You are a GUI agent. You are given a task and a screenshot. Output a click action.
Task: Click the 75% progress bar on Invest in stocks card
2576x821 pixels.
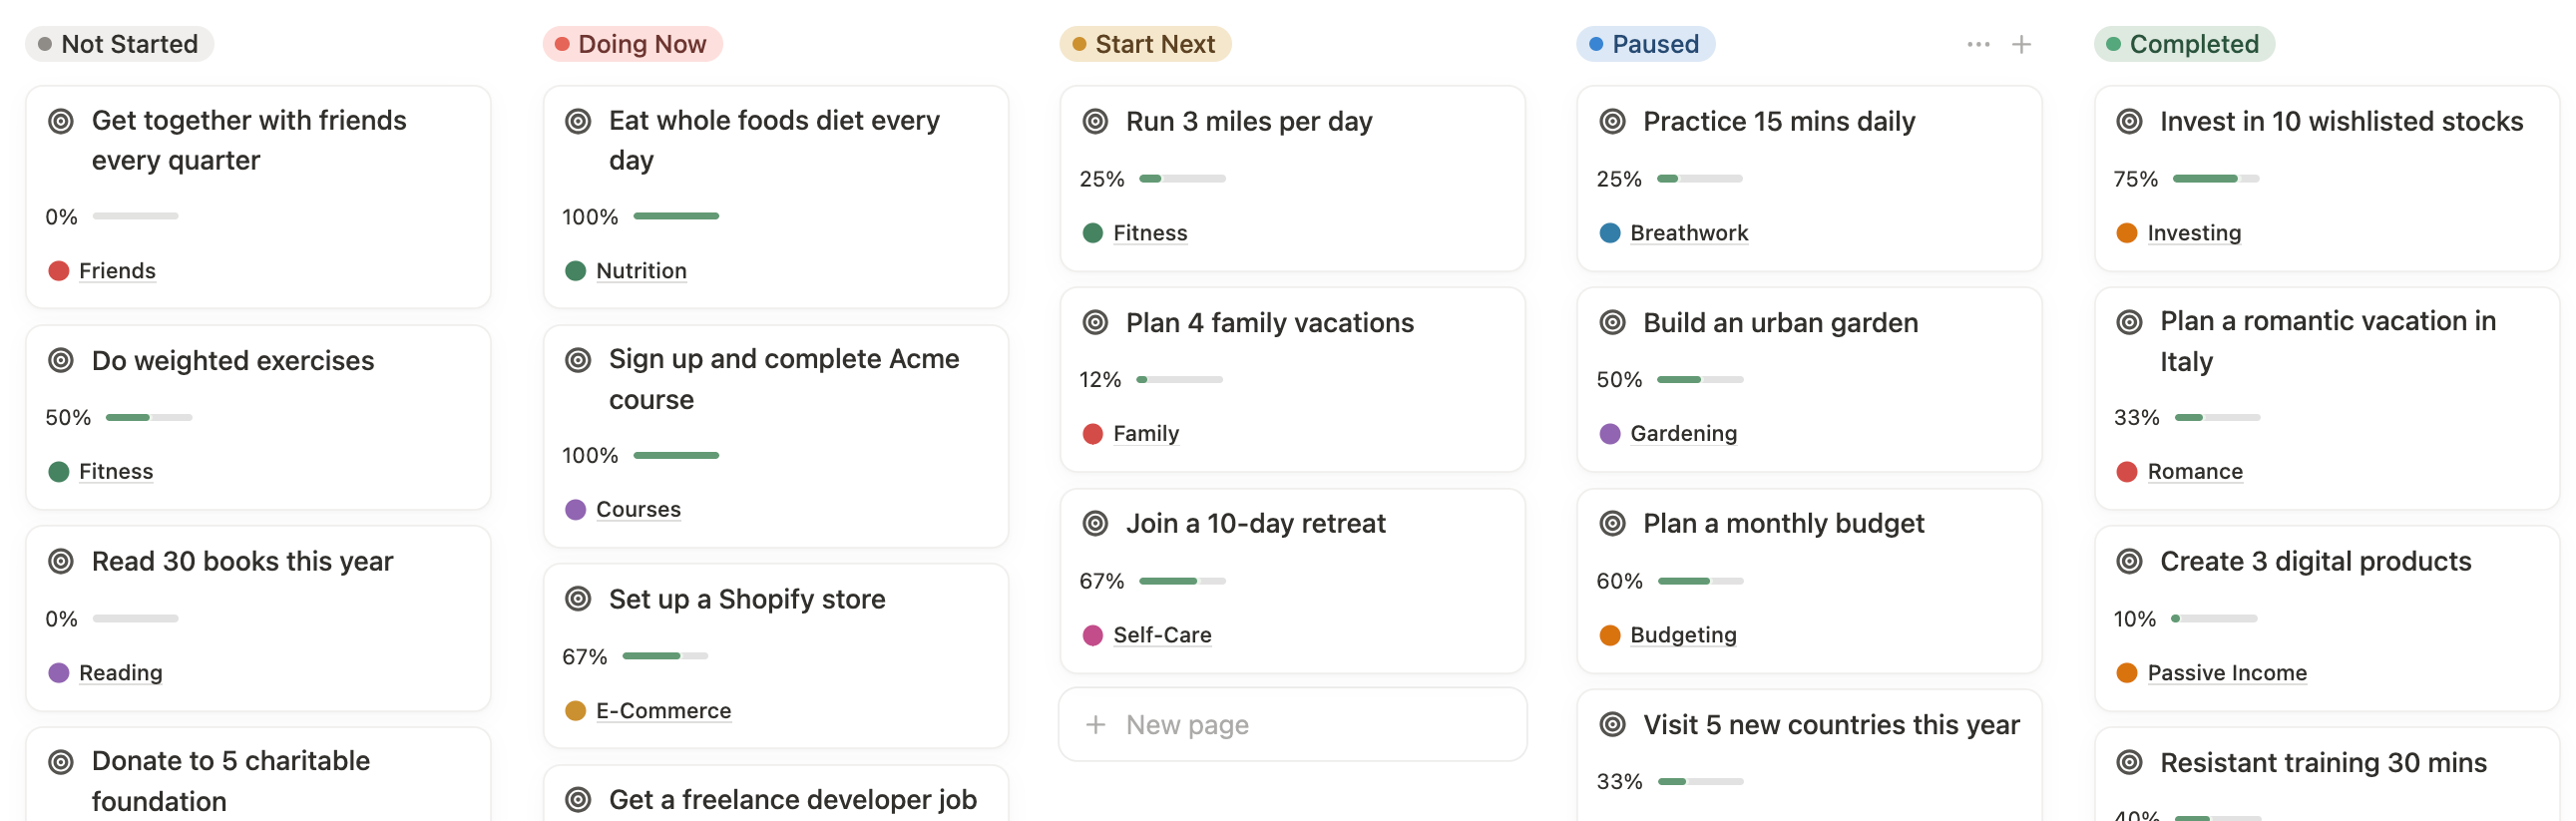2215,179
